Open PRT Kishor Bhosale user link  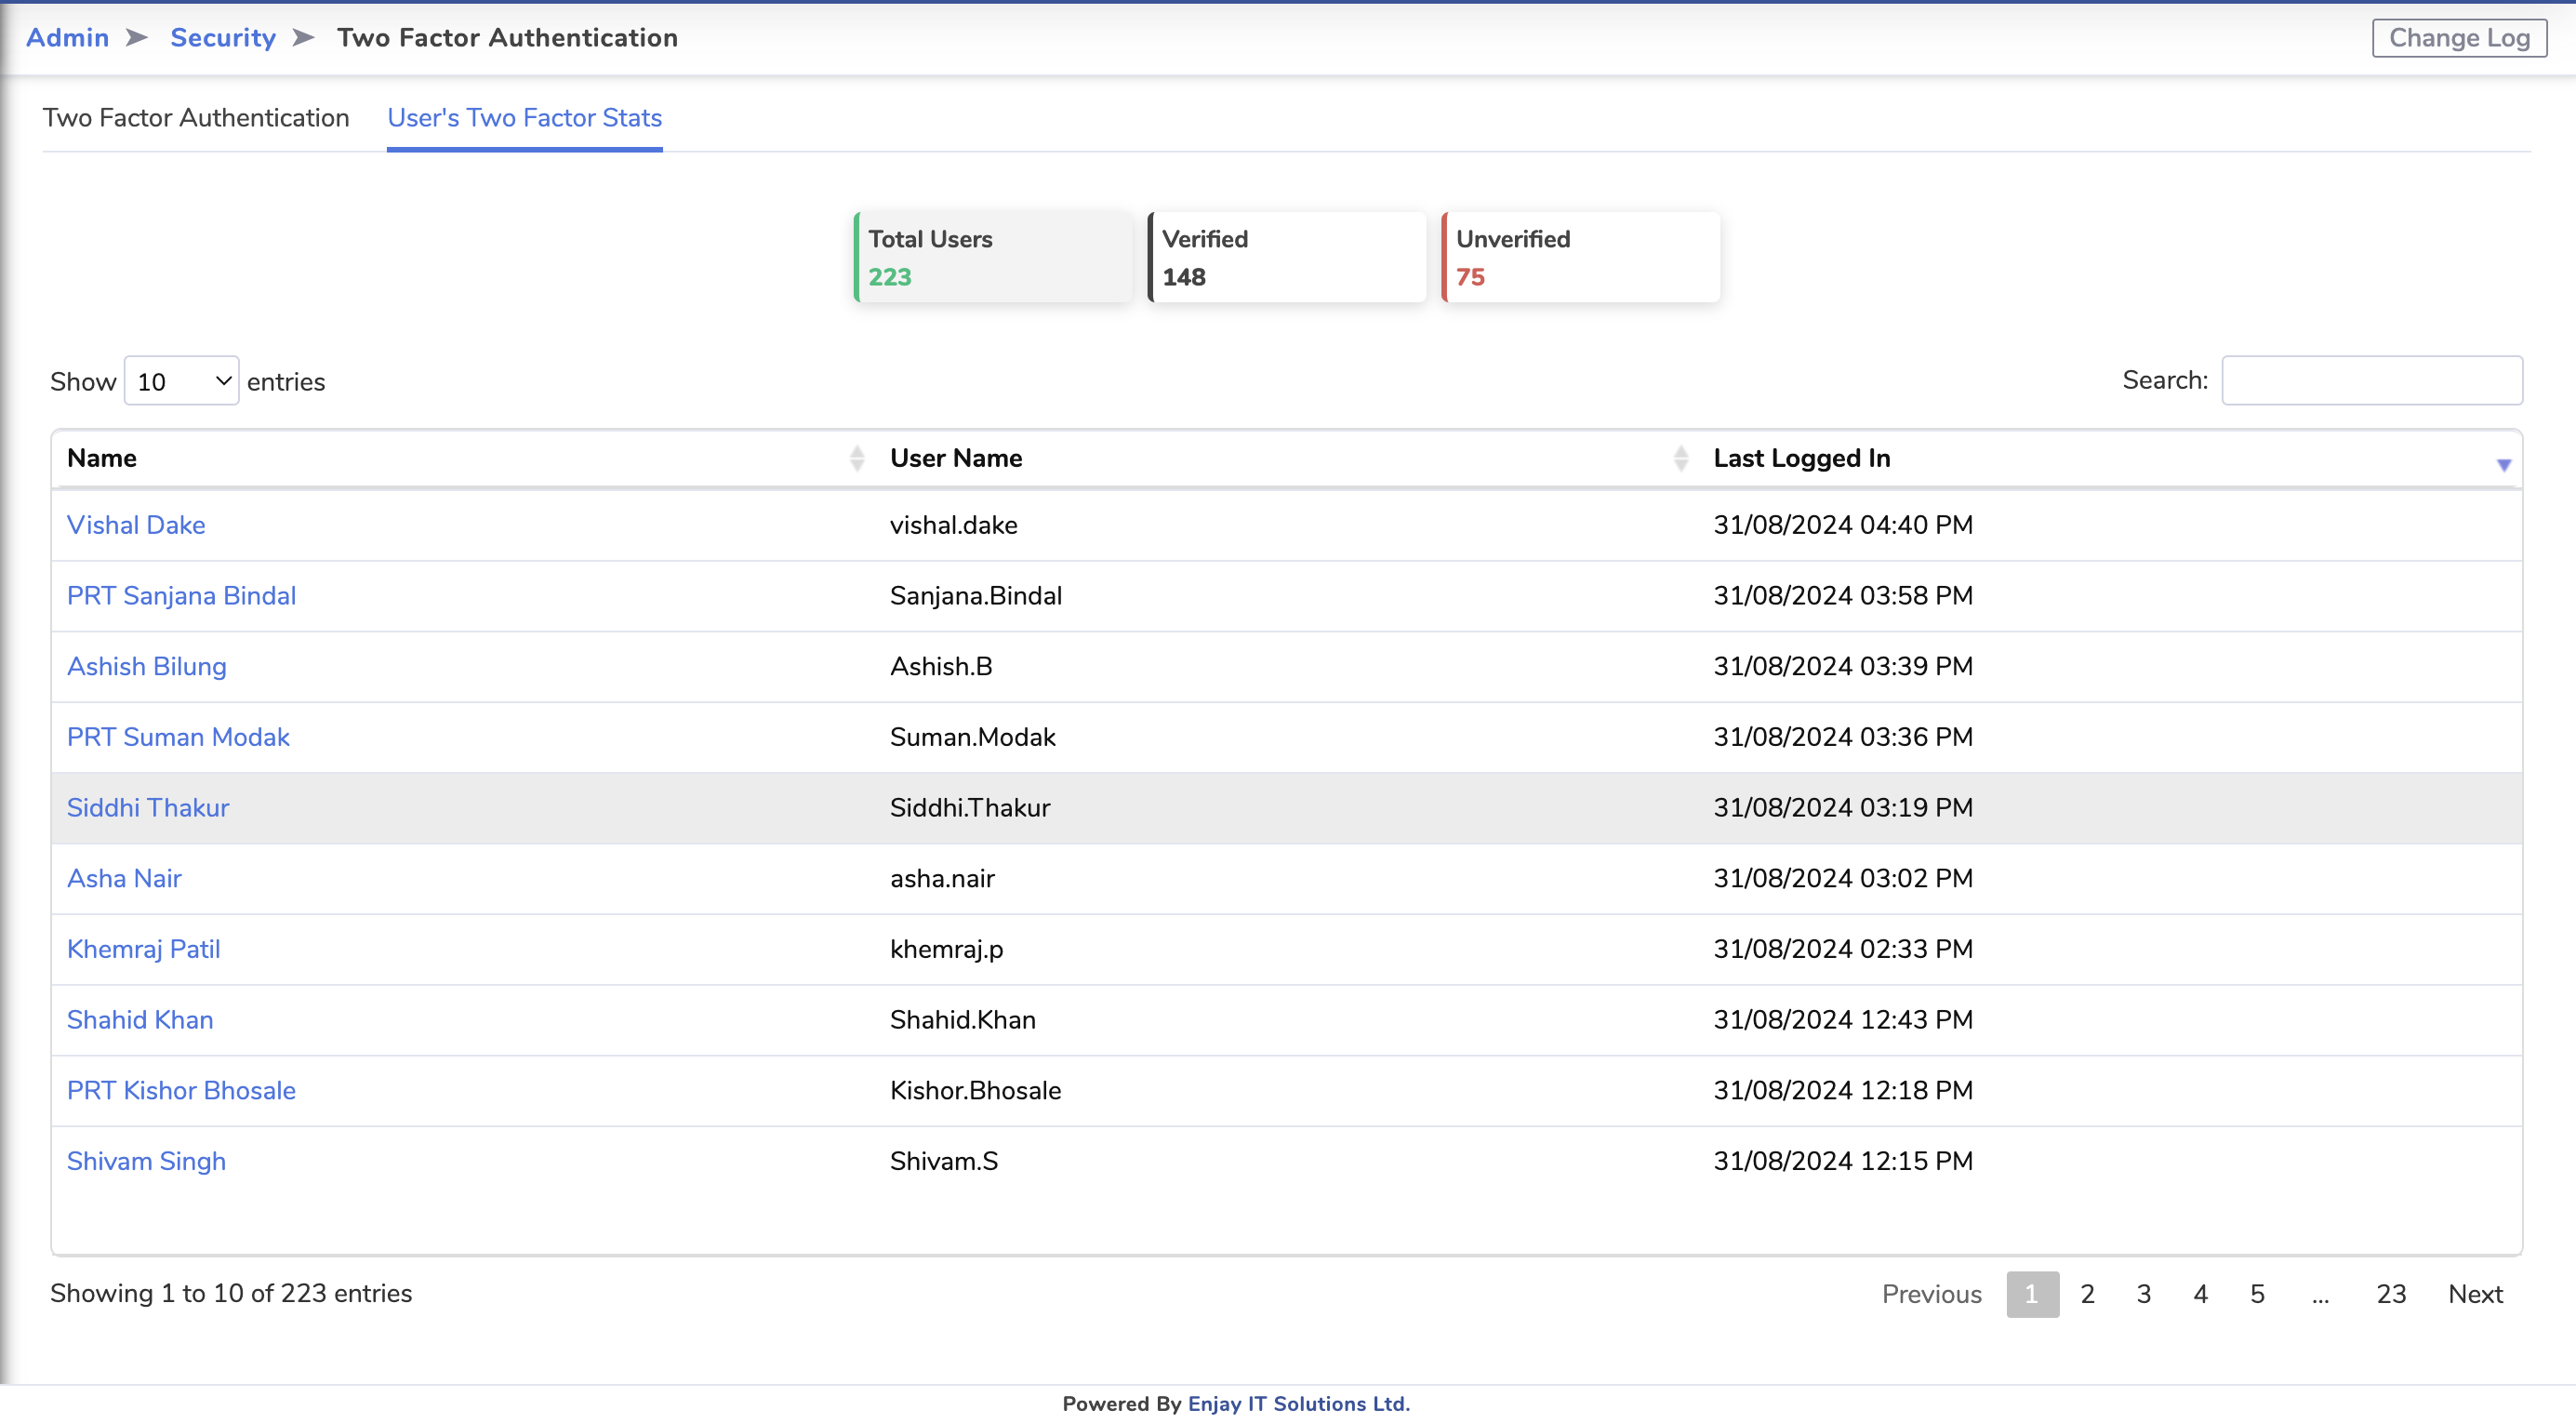point(181,1090)
